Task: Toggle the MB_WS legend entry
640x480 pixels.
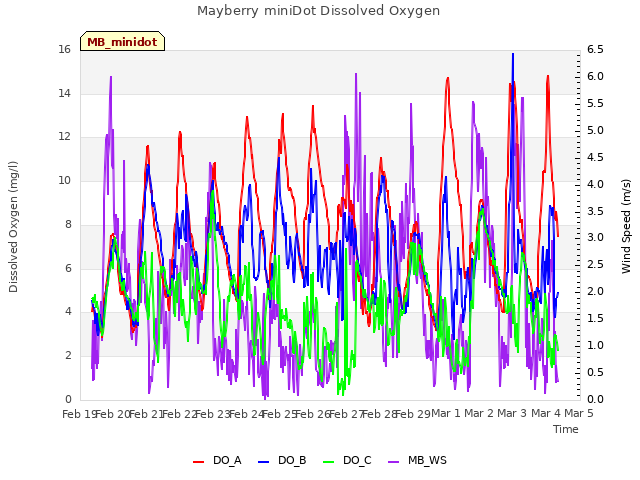Action: [417, 460]
